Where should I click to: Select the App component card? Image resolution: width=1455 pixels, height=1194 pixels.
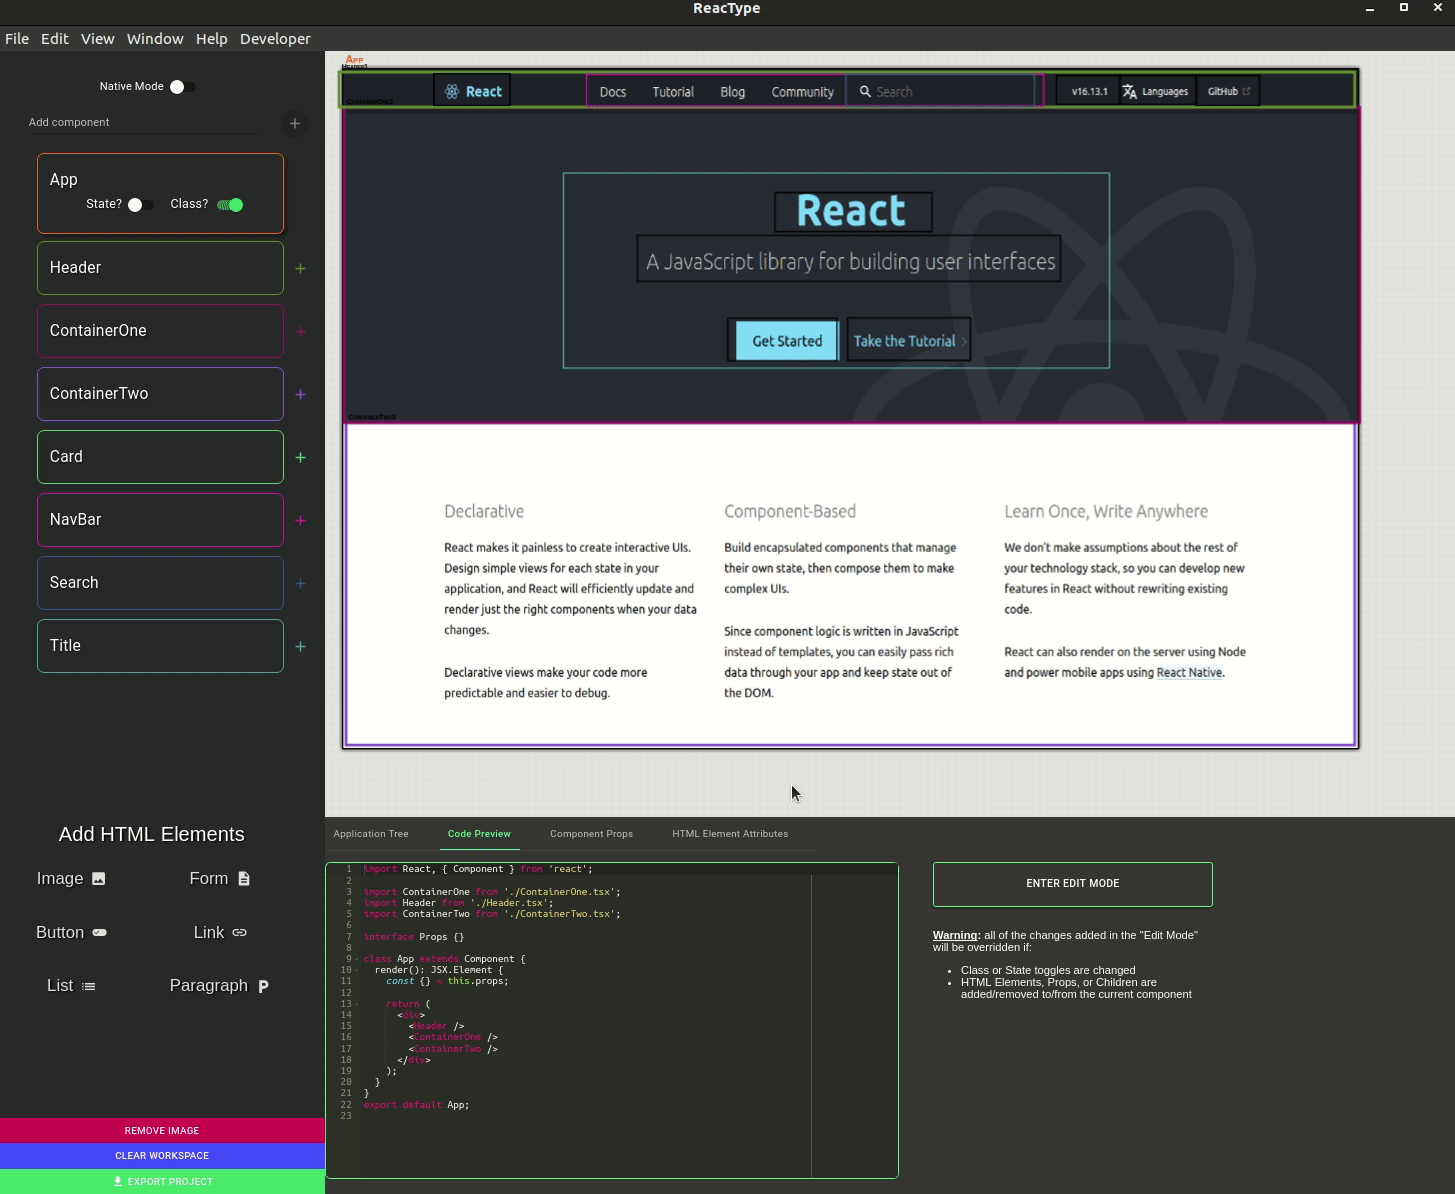pos(160,193)
